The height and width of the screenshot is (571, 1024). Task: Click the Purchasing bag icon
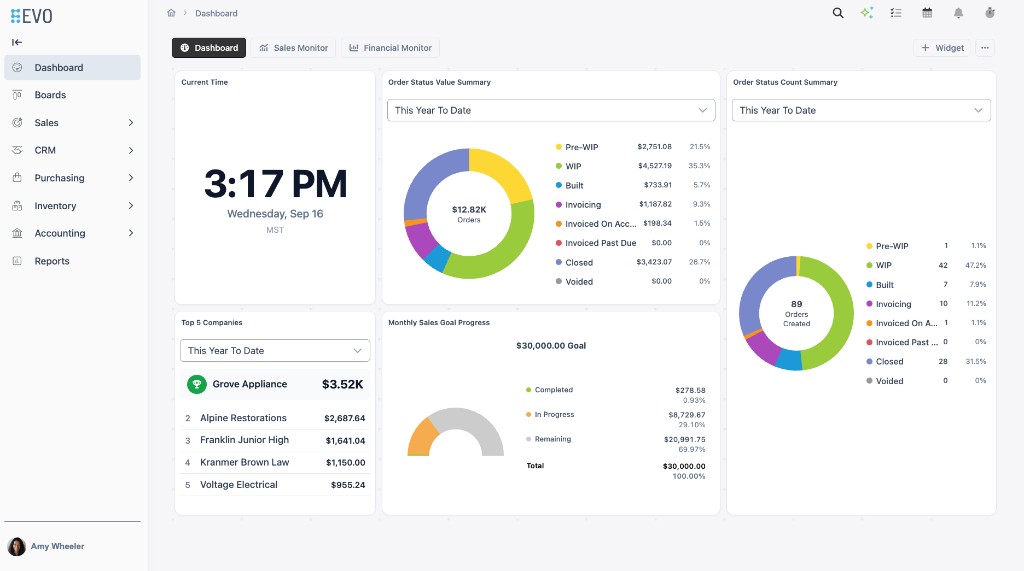coord(17,178)
